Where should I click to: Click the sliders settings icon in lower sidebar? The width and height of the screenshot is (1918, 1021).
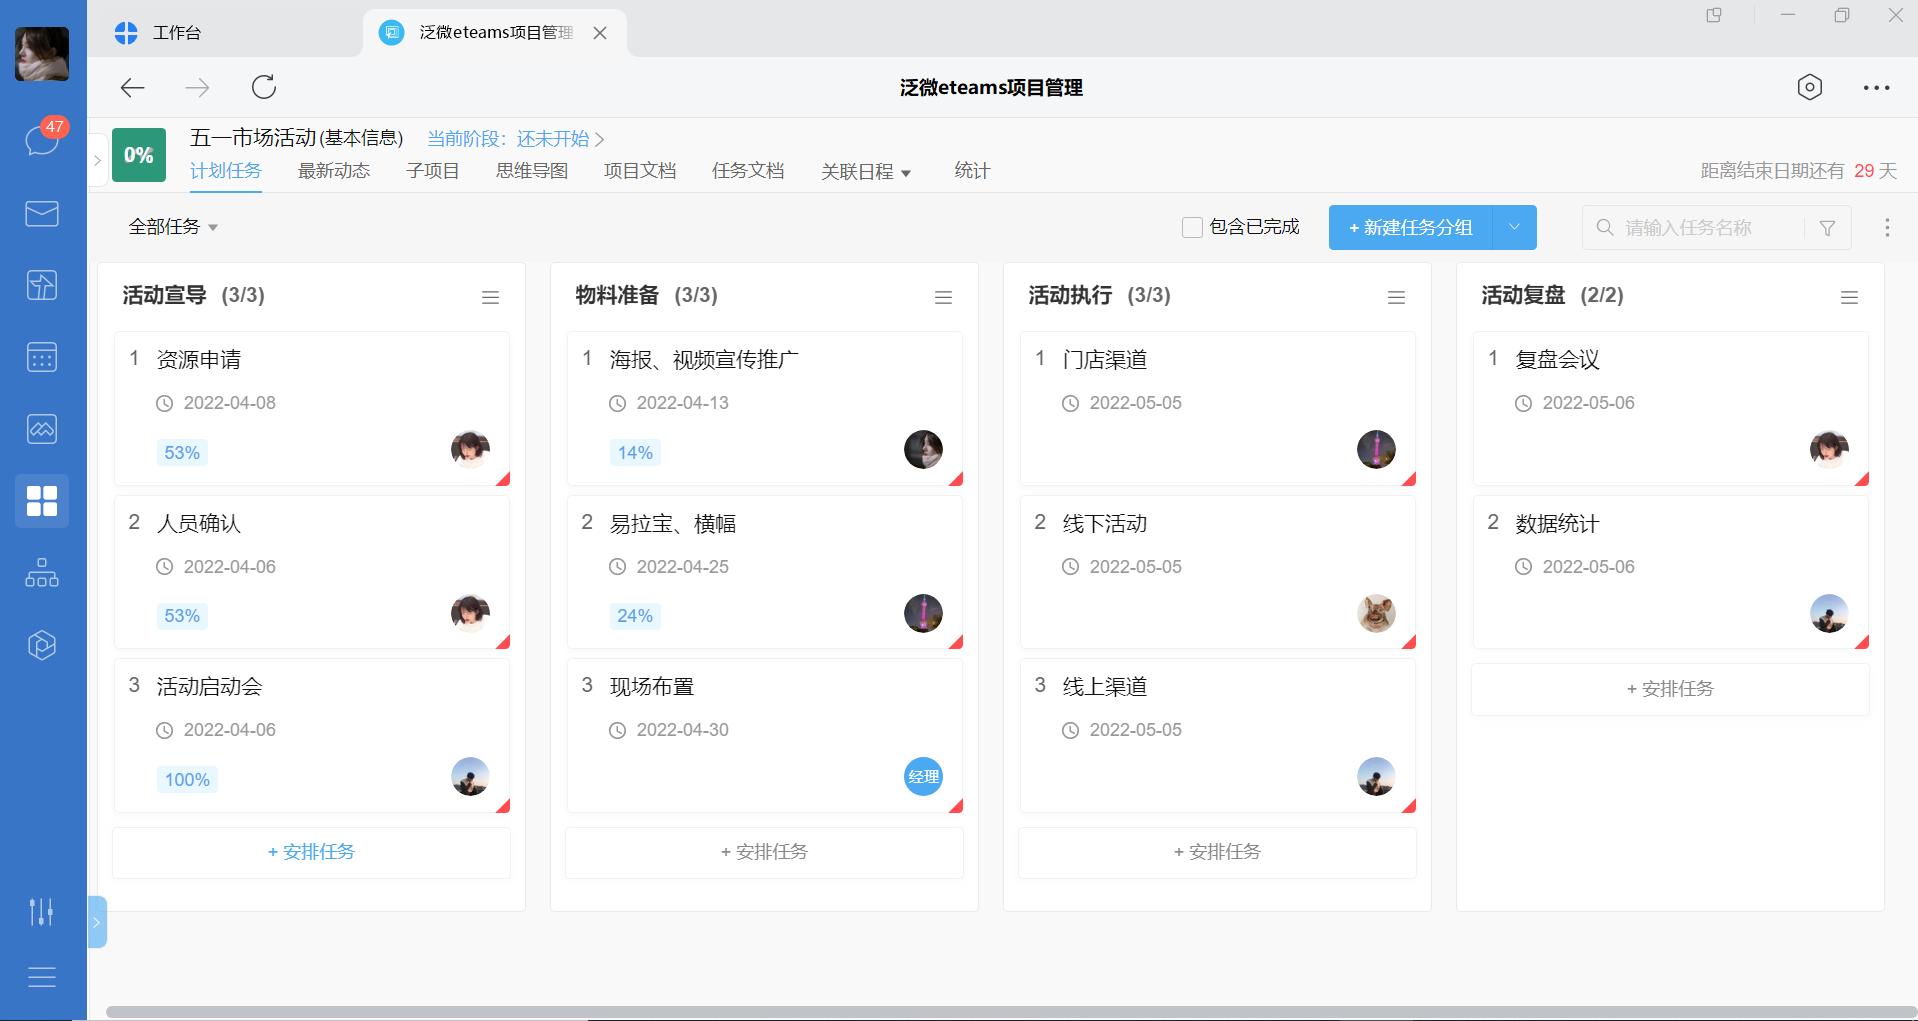coord(41,911)
